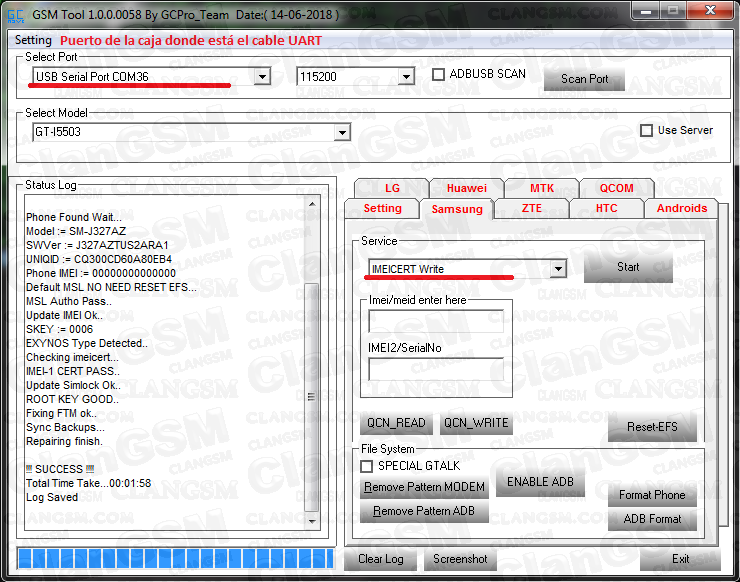Open the QCOM tab
Image resolution: width=740 pixels, height=582 pixels.
616,188
